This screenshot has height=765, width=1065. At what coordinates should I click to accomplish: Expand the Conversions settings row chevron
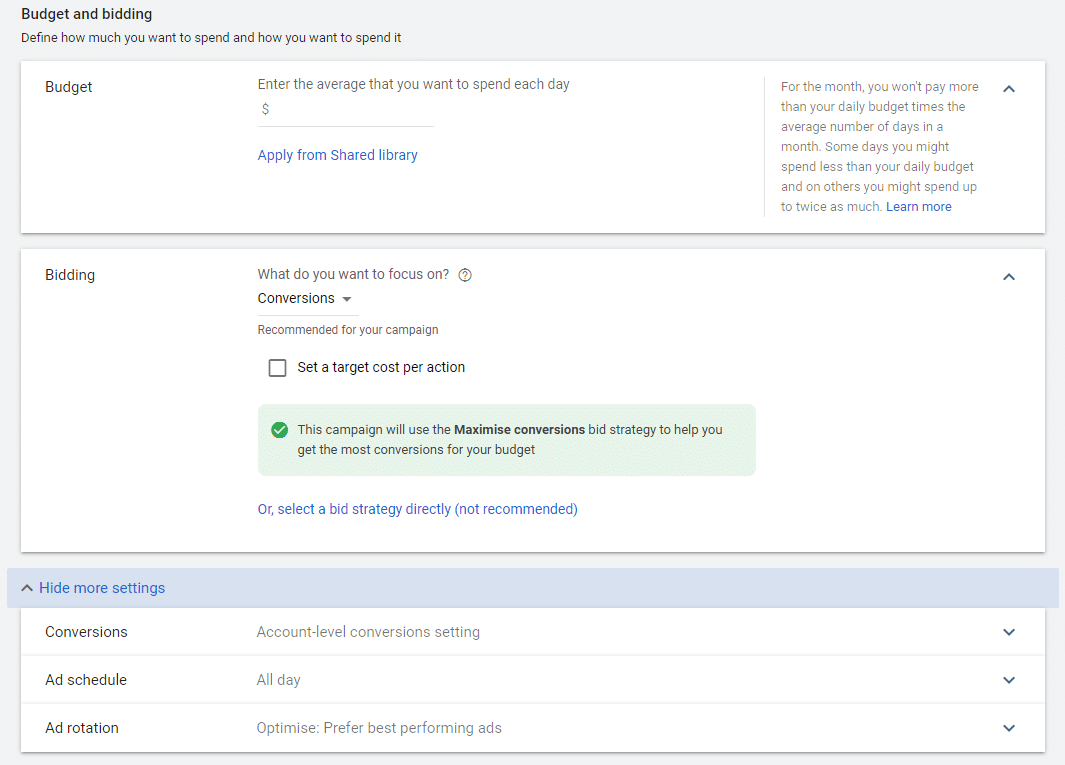(x=1009, y=632)
